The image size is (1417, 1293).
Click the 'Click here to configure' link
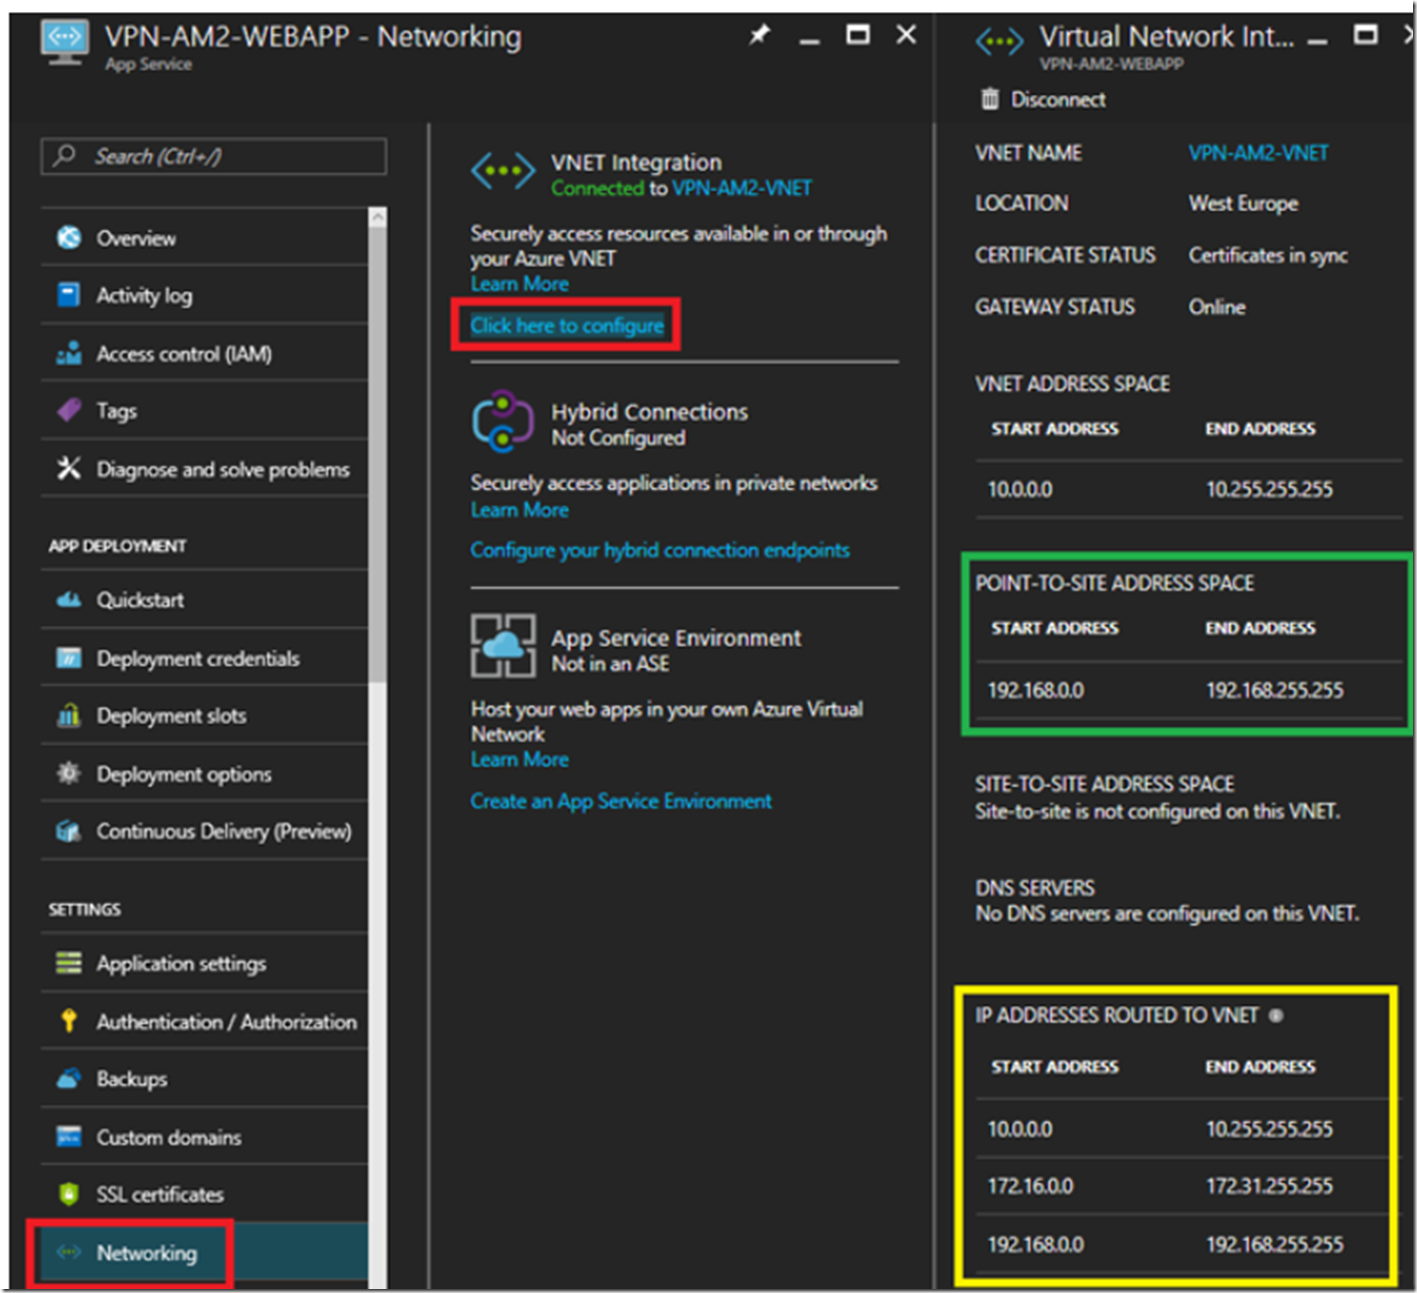567,325
